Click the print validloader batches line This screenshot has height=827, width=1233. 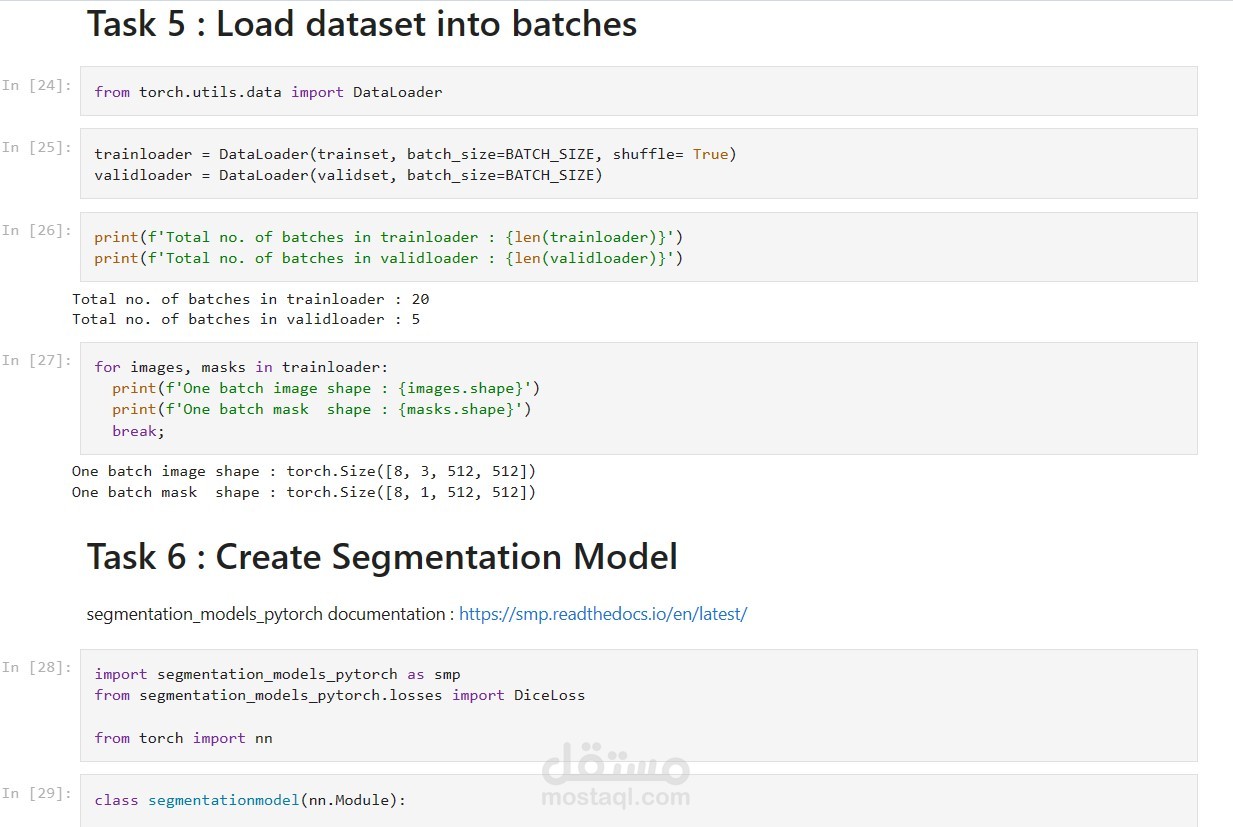pyautogui.click(x=388, y=258)
